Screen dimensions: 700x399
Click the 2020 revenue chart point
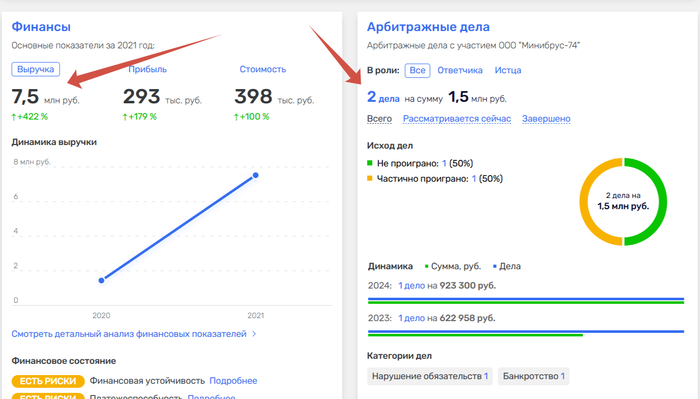point(101,280)
